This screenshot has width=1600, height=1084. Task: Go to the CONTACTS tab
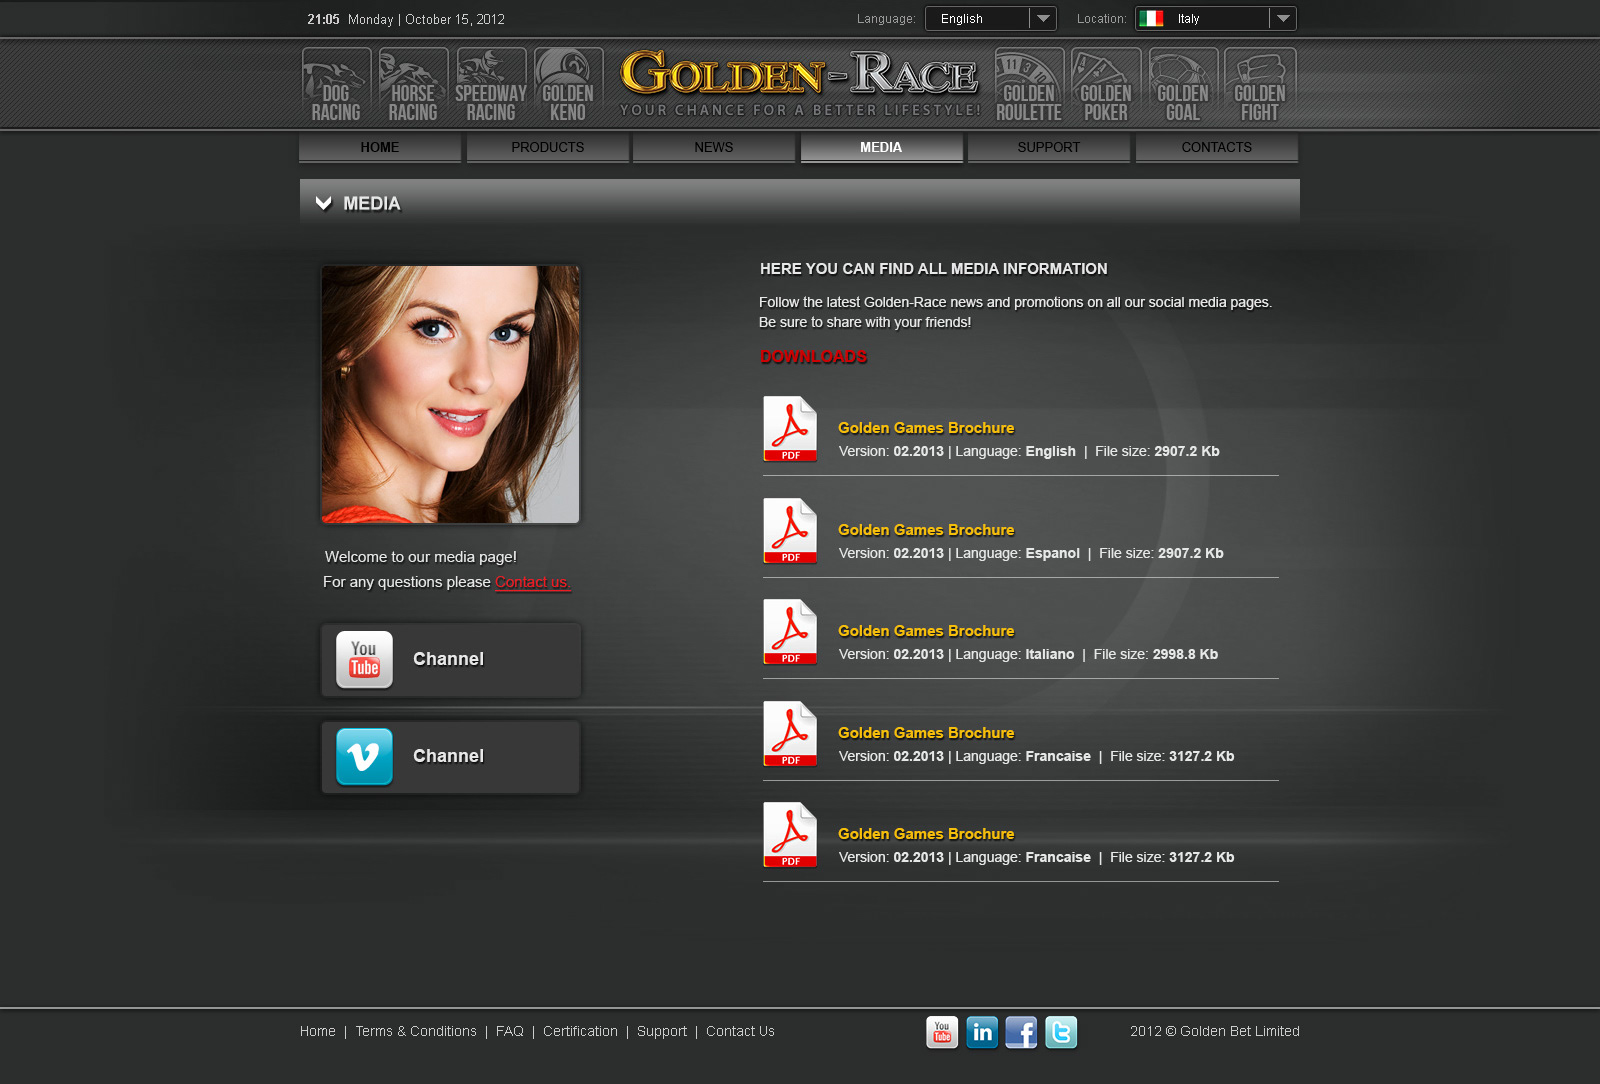1217,147
